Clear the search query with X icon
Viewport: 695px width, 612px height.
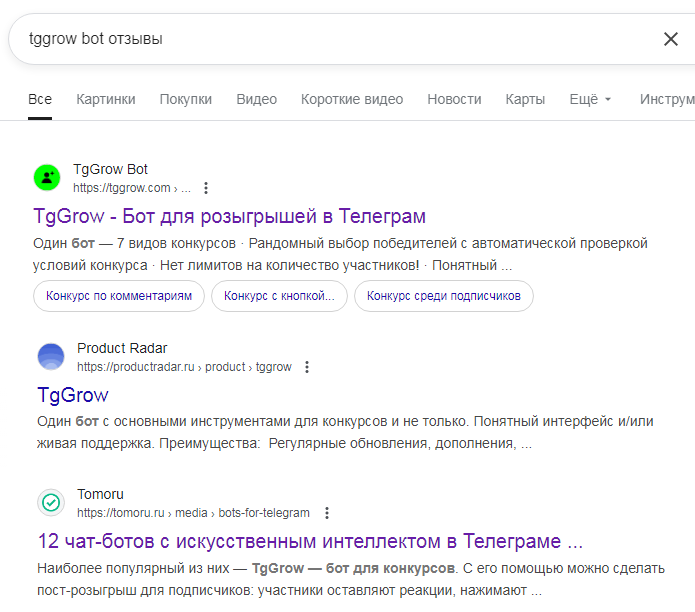pyautogui.click(x=671, y=39)
